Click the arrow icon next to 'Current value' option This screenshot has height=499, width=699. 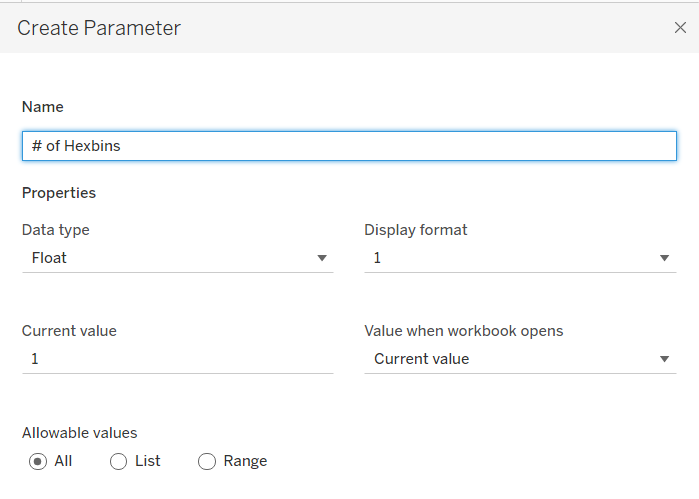point(664,359)
